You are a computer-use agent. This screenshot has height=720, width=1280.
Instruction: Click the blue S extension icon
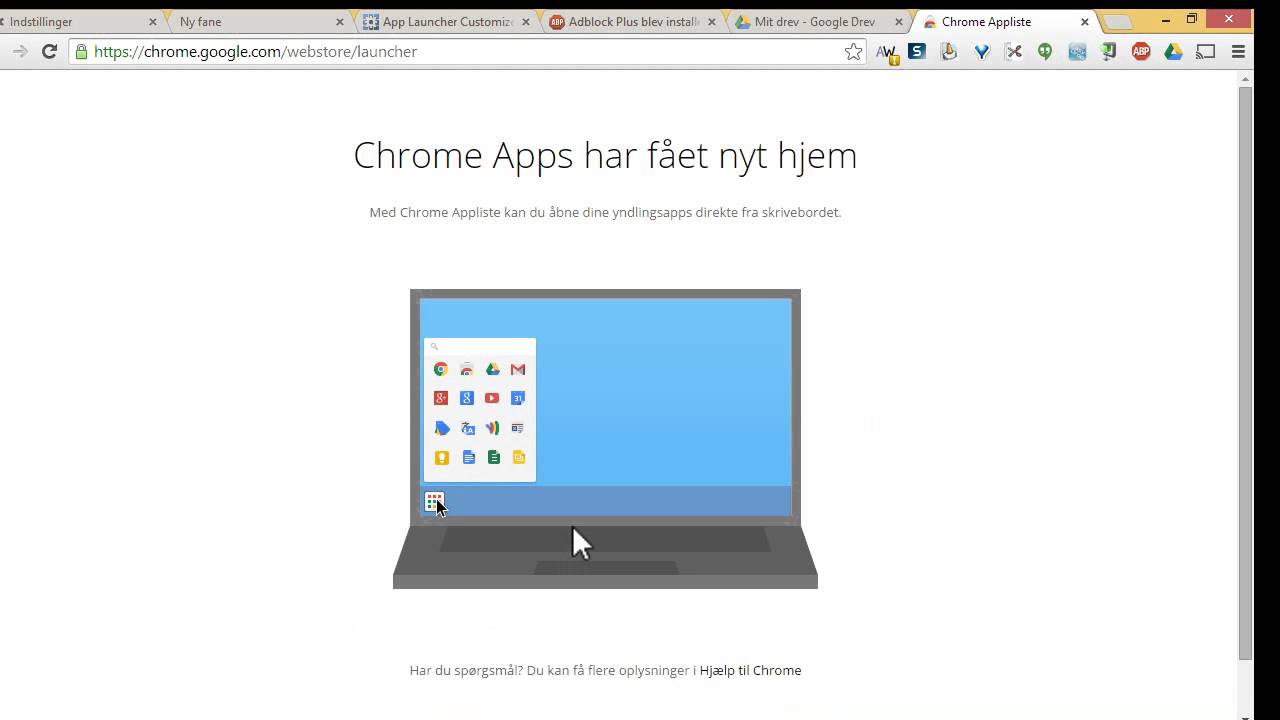(917, 51)
